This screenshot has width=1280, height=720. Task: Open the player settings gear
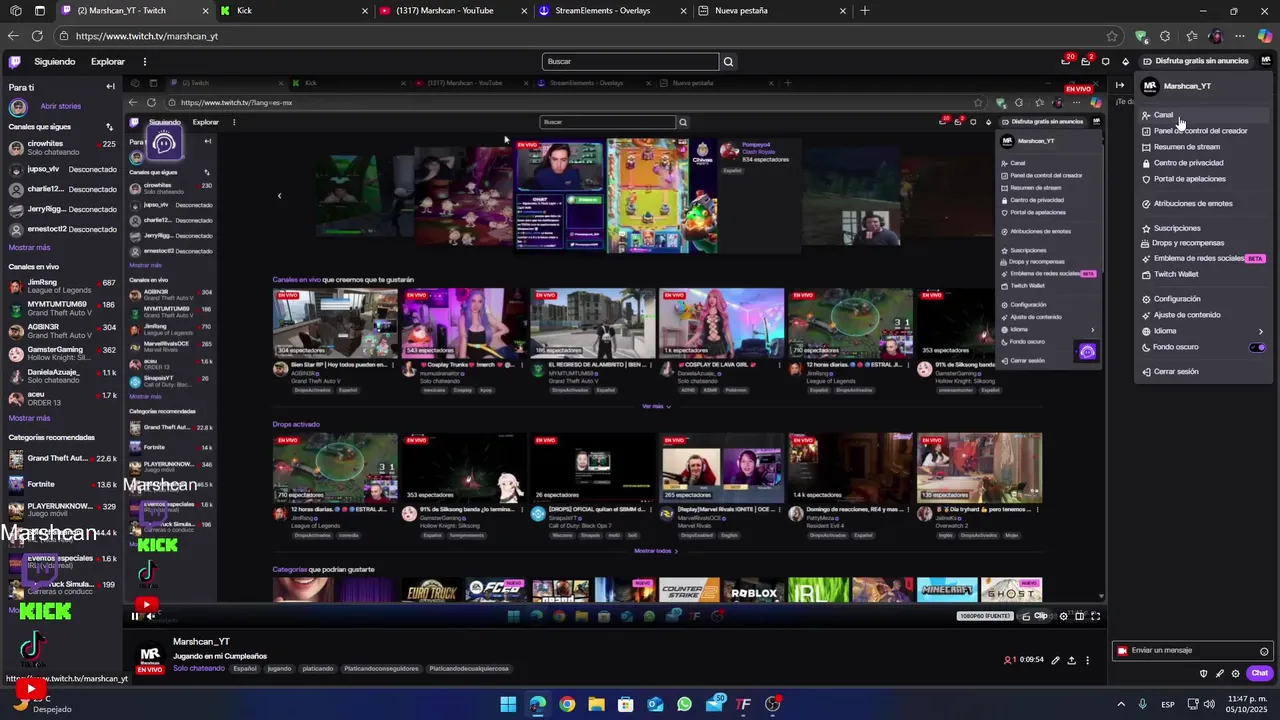1063,616
